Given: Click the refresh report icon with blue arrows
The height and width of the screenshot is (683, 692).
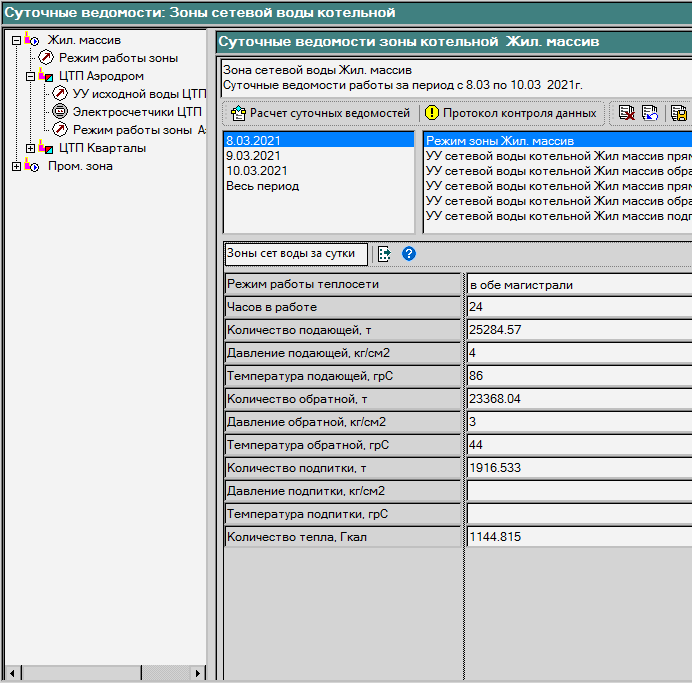Looking at the screenshot, I should coord(650,113).
